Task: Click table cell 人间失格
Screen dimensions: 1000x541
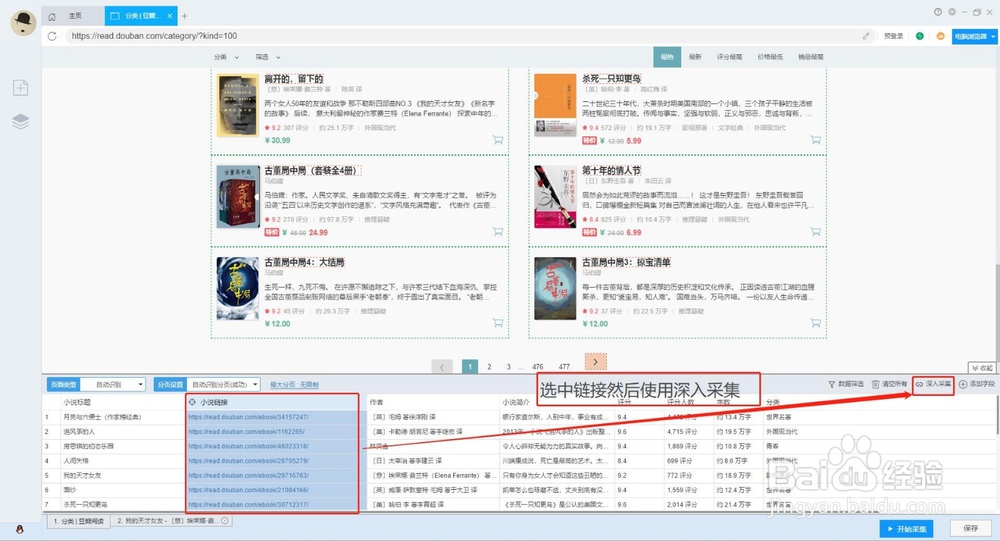Action: coord(76,461)
